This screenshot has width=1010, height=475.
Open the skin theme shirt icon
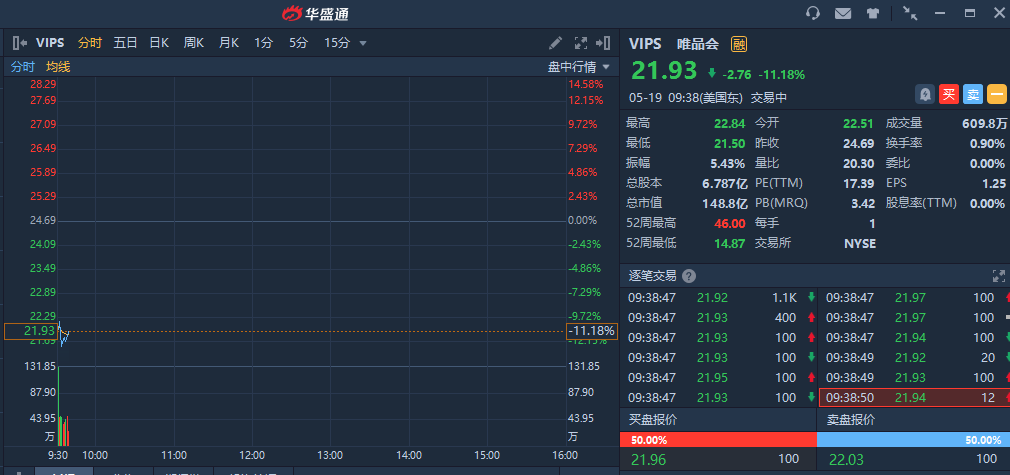click(873, 13)
